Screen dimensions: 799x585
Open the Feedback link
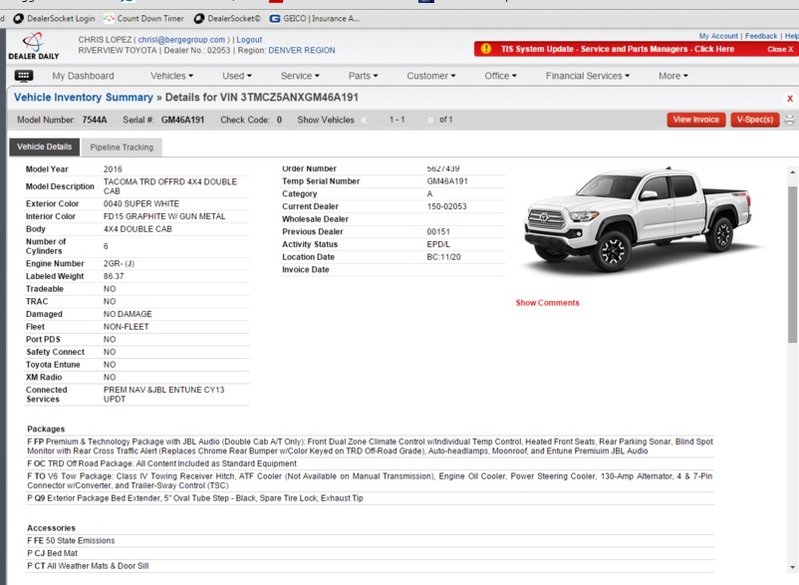(x=761, y=36)
